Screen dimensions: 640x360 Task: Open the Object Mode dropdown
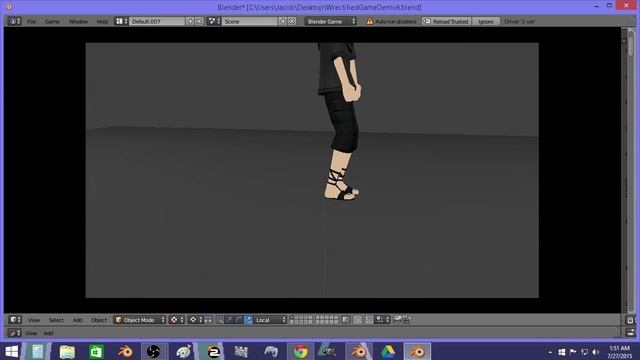(140, 320)
